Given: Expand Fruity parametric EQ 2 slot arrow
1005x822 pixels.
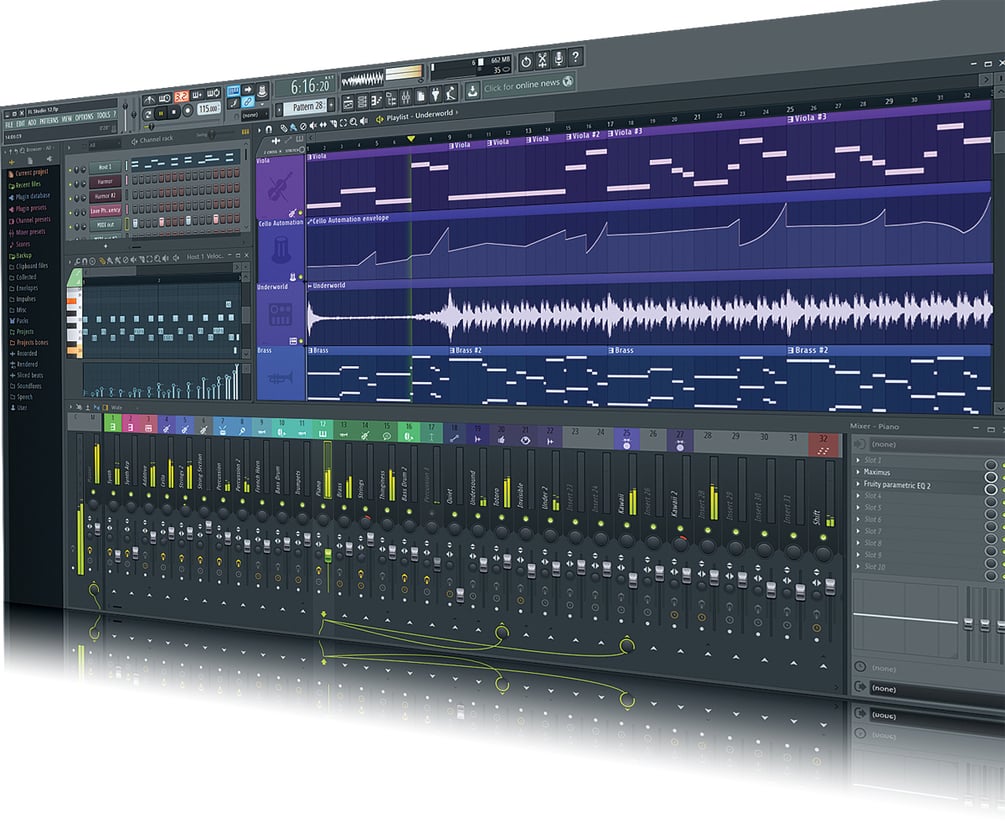Looking at the screenshot, I should (858, 483).
